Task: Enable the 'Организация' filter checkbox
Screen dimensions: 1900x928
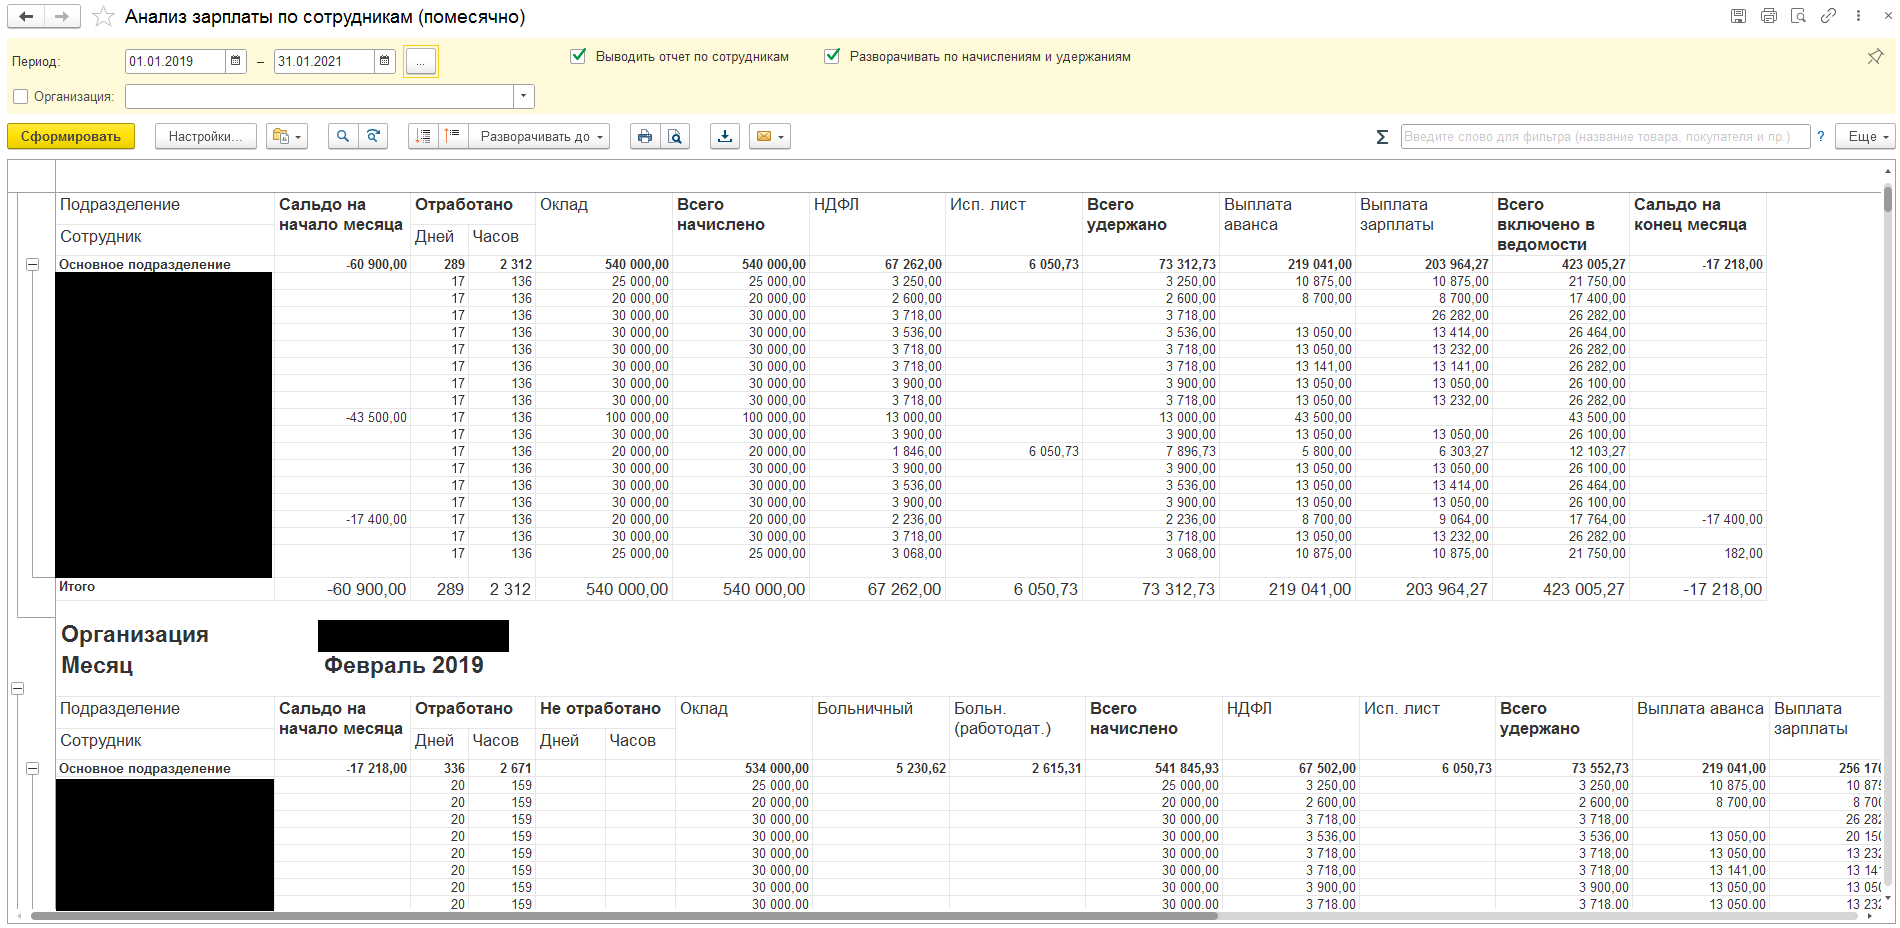Action: coord(21,97)
